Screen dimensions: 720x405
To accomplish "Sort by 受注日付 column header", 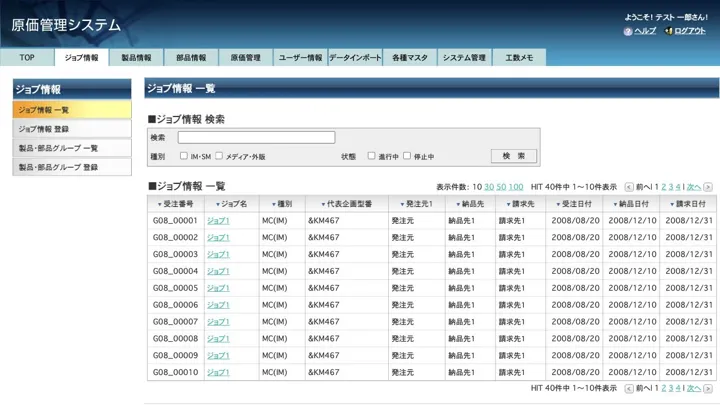I will coord(574,204).
